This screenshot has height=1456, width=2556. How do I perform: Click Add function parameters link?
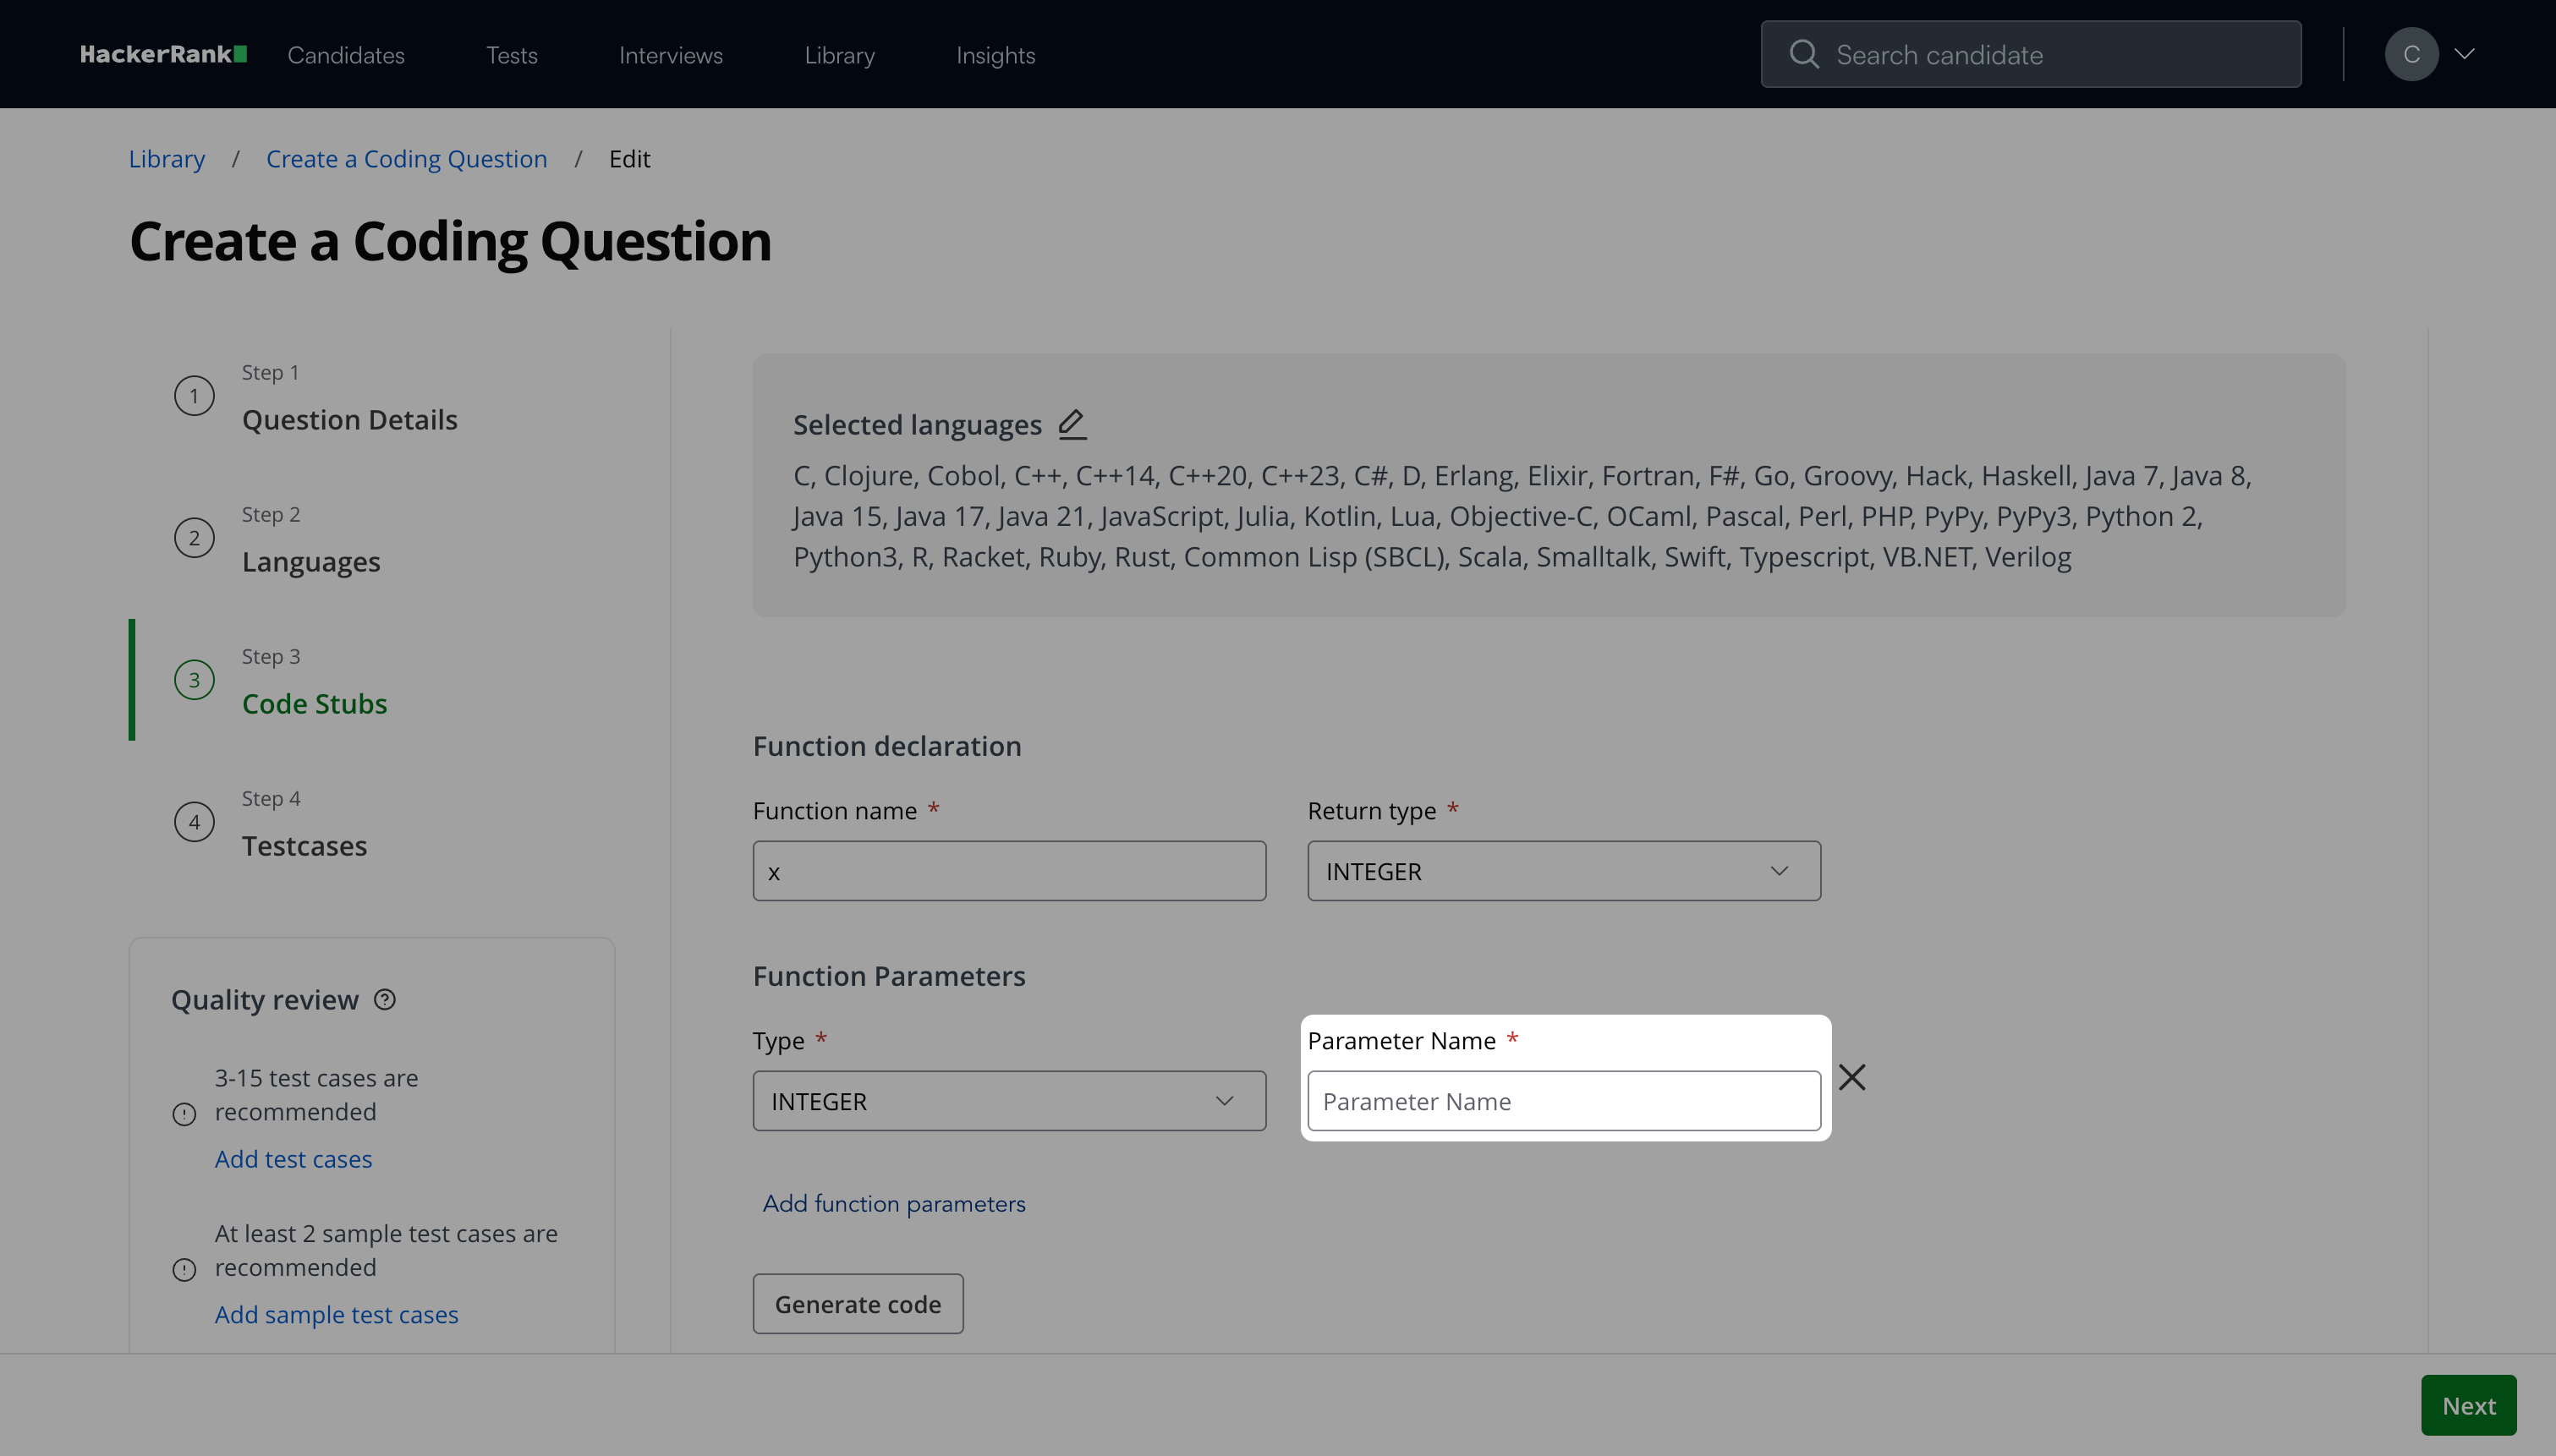point(893,1203)
